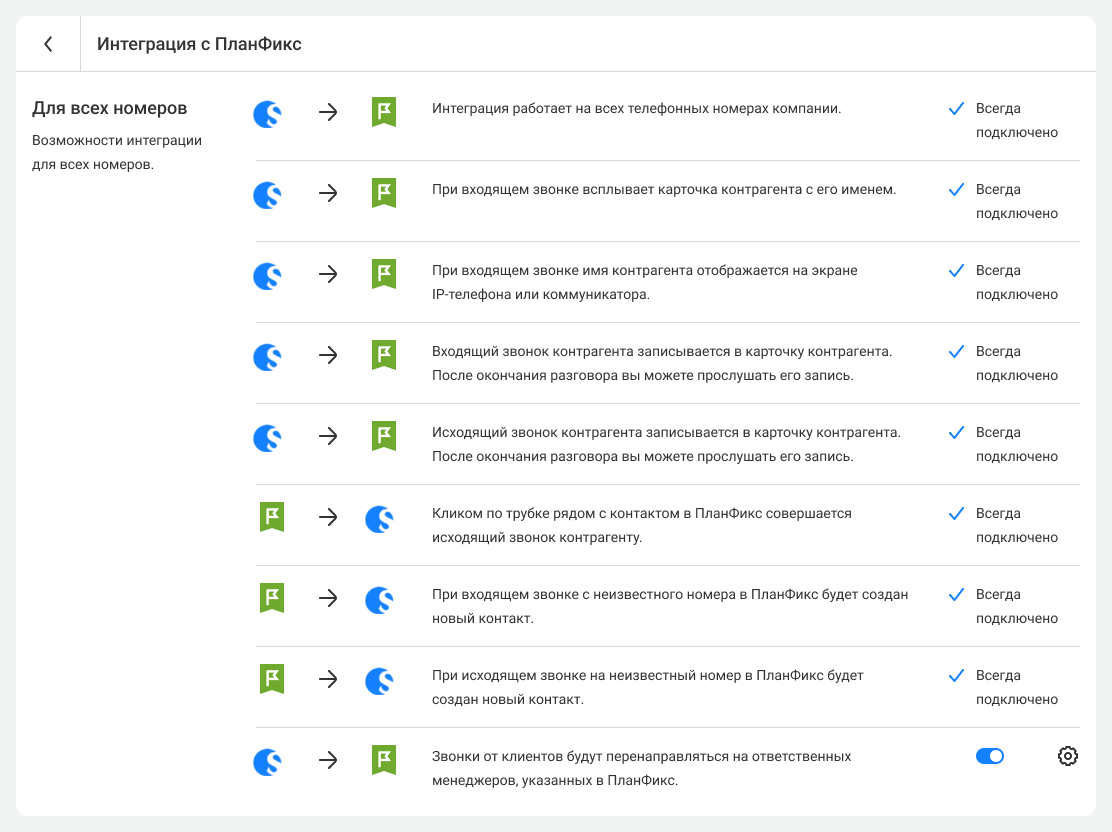Click 'Всегда подключено' in 'Интеграция работает' row

click(1017, 121)
